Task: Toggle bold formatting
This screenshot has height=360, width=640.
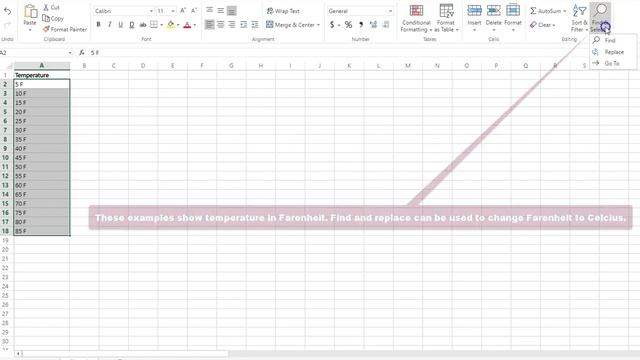Action: (98, 25)
